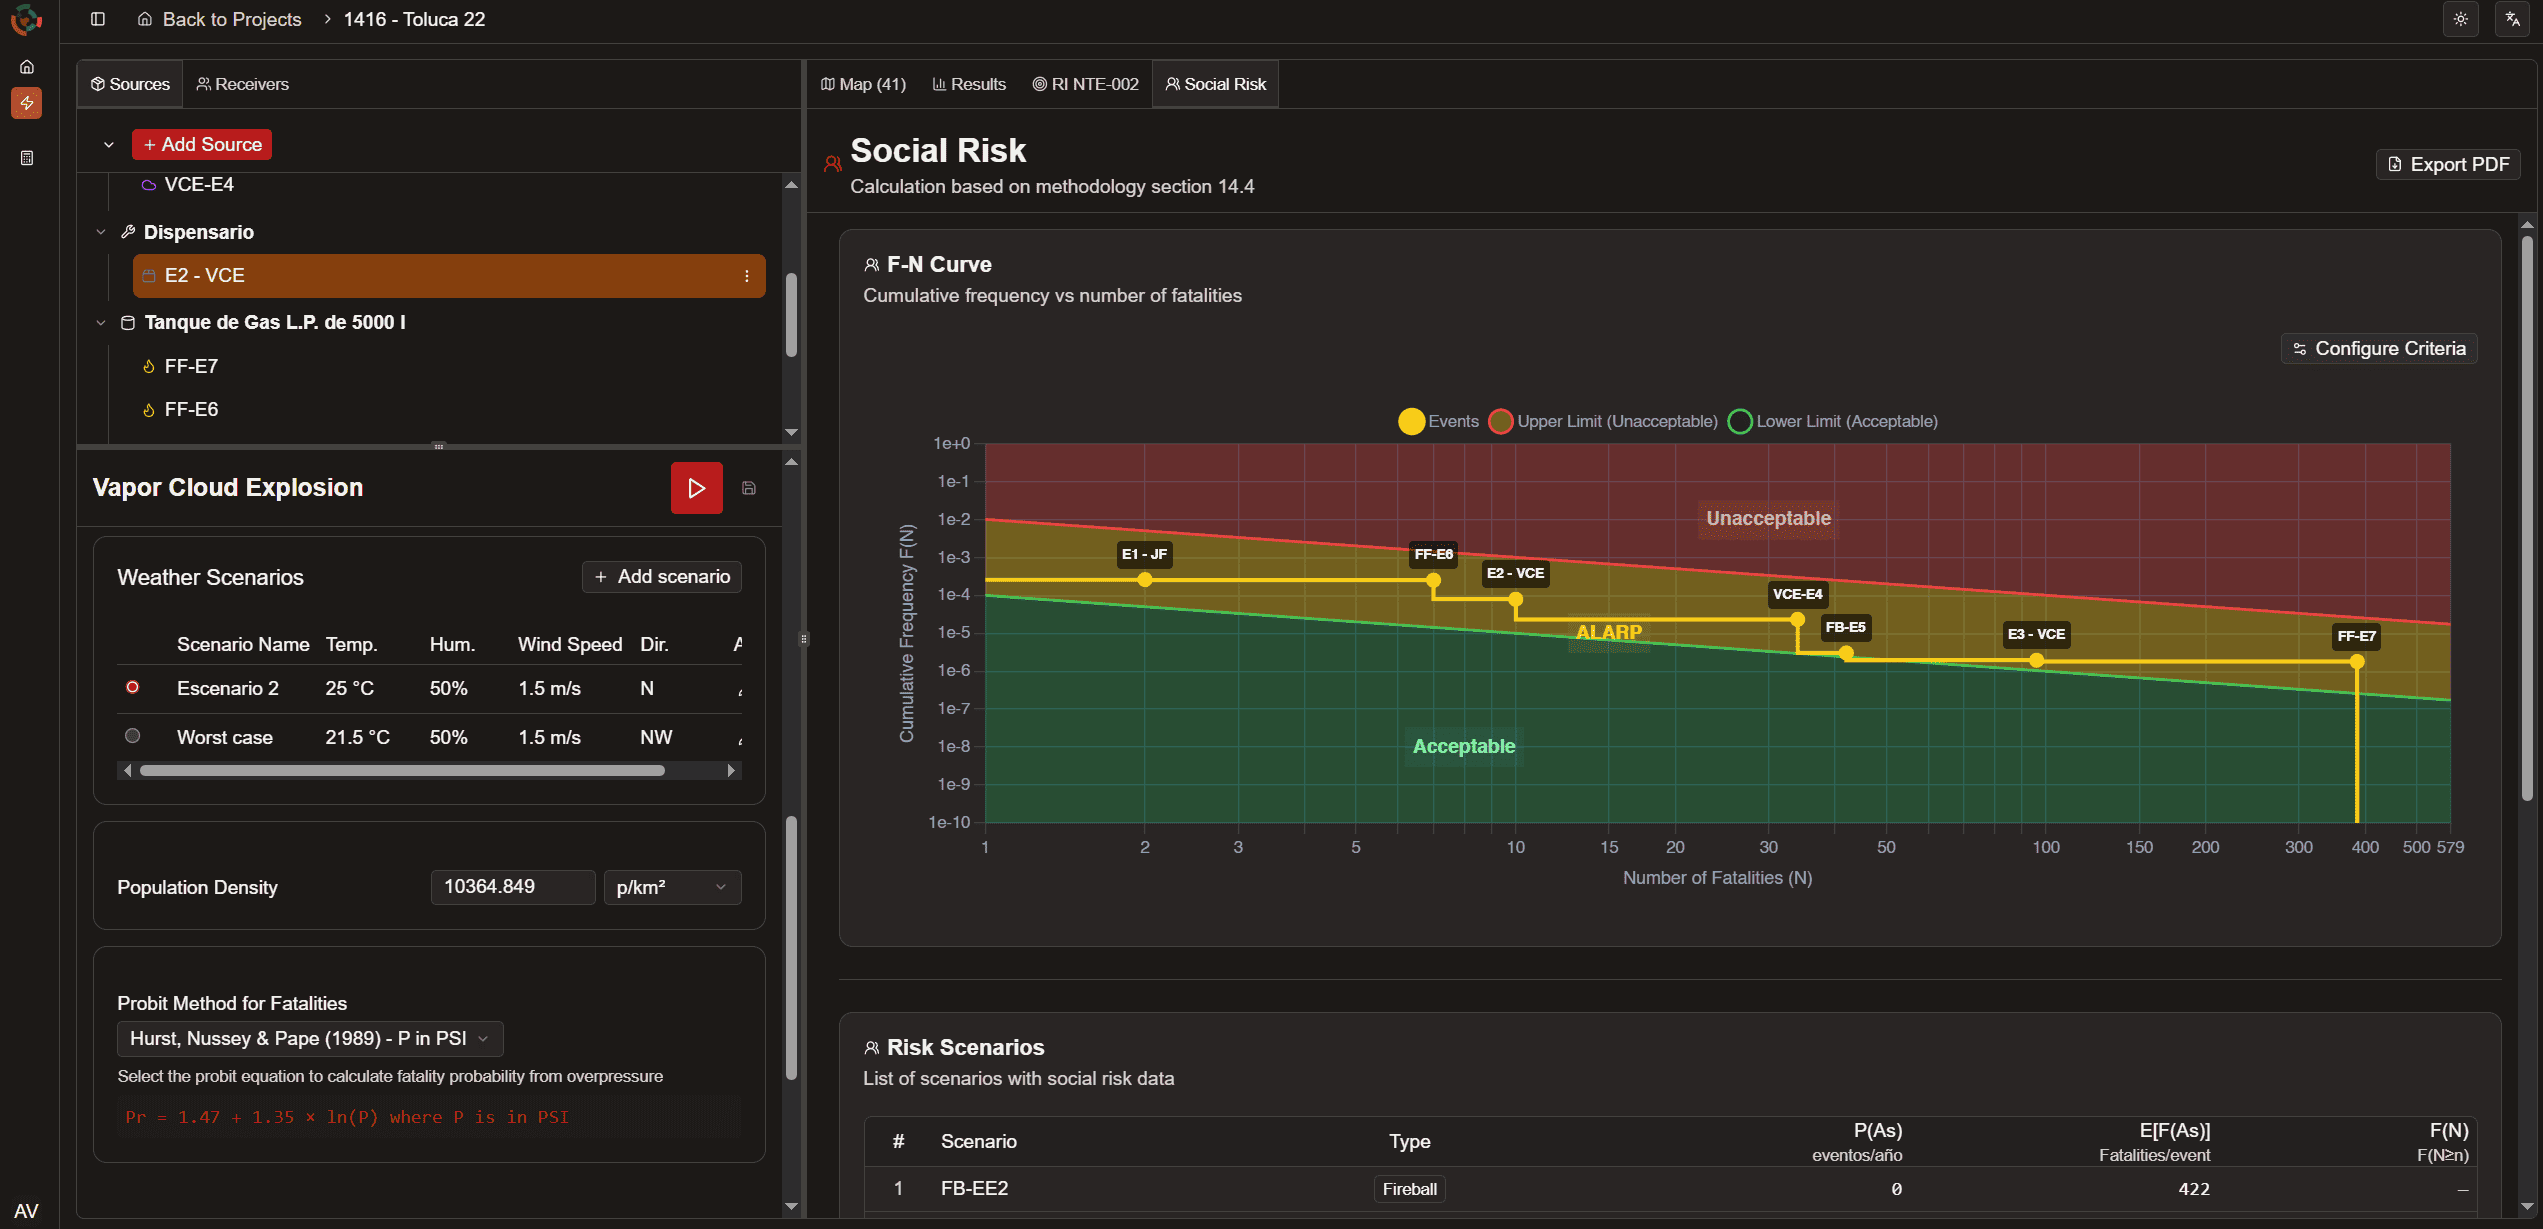Open the population density units dropdown
This screenshot has width=2543, height=1229.
coord(672,886)
